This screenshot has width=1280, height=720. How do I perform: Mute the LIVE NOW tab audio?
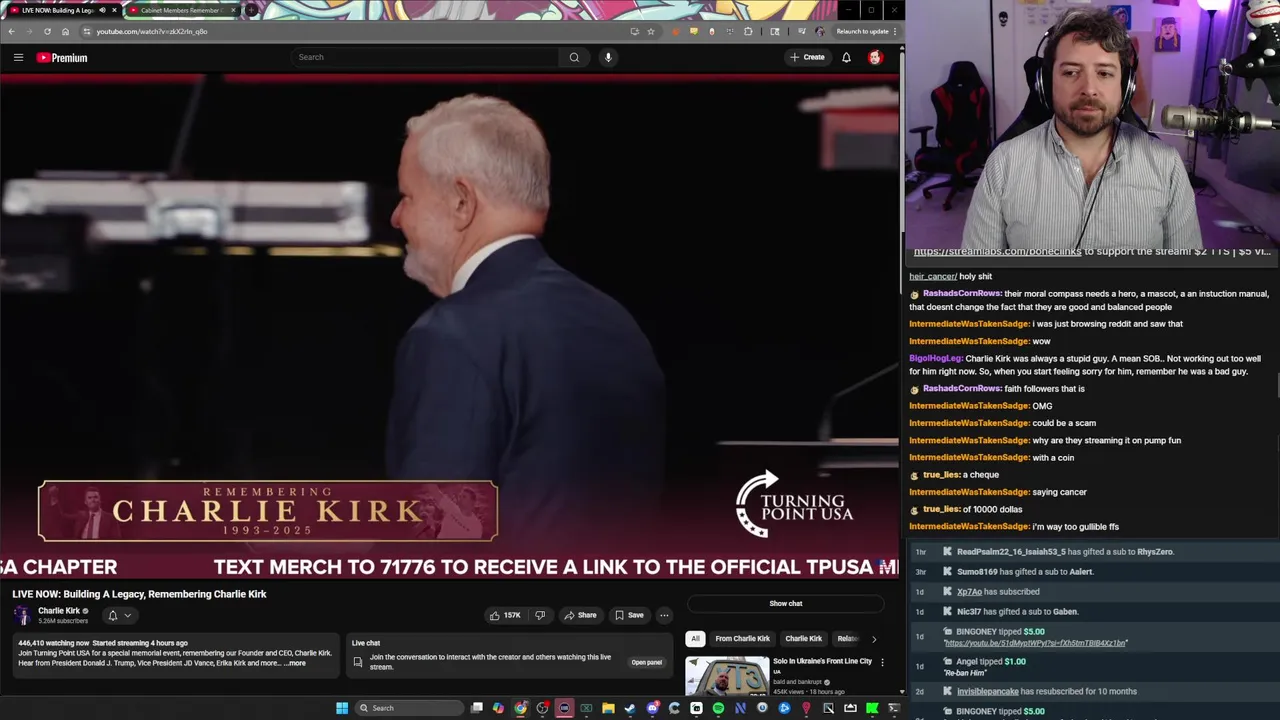(102, 10)
